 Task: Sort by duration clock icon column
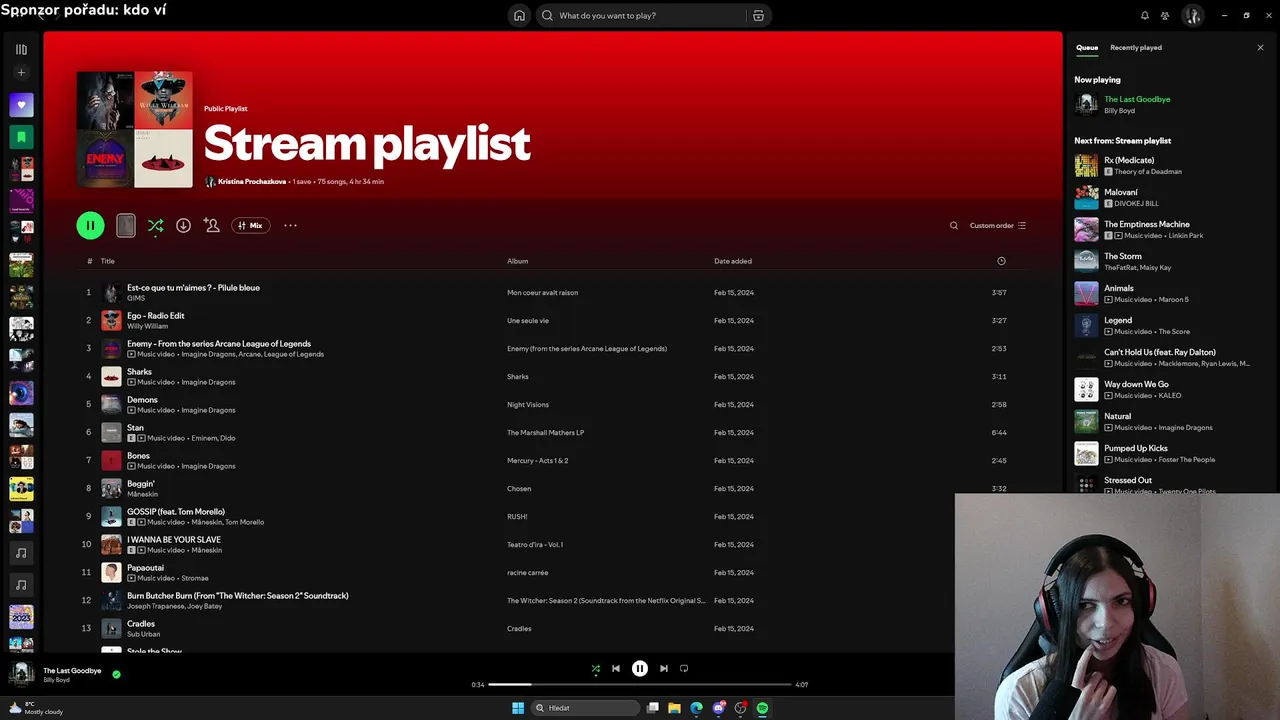pyautogui.click(x=1001, y=261)
